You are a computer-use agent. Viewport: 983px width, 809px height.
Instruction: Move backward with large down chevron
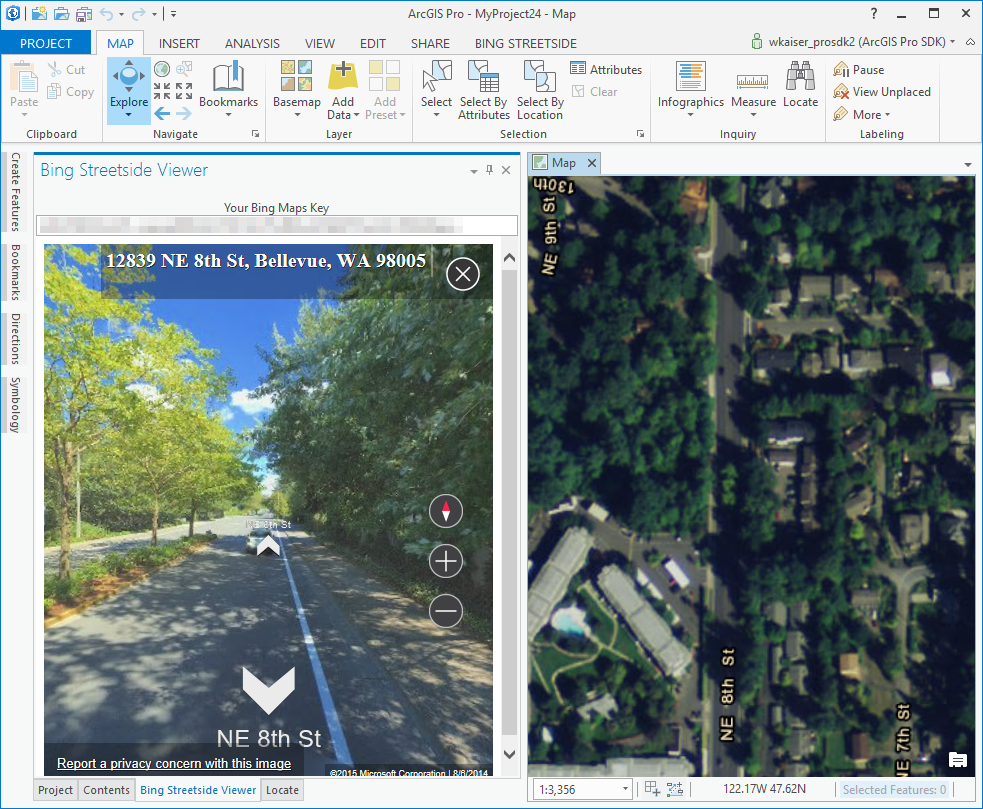tap(269, 690)
